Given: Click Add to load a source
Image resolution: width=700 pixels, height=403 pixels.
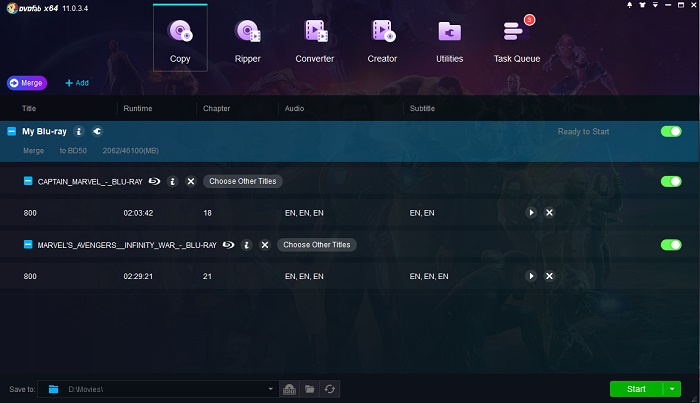Looking at the screenshot, I should point(77,83).
